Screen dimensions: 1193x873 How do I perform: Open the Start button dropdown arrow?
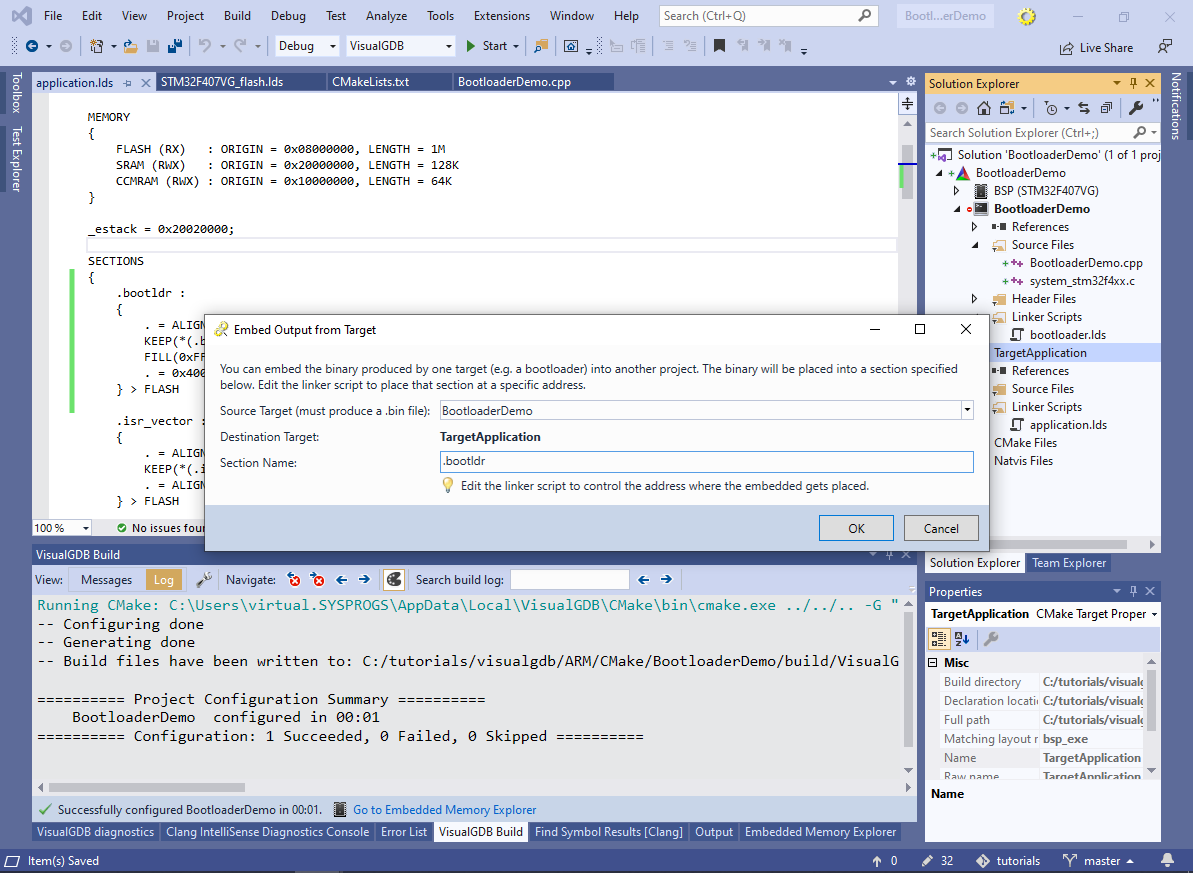pyautogui.click(x=517, y=46)
